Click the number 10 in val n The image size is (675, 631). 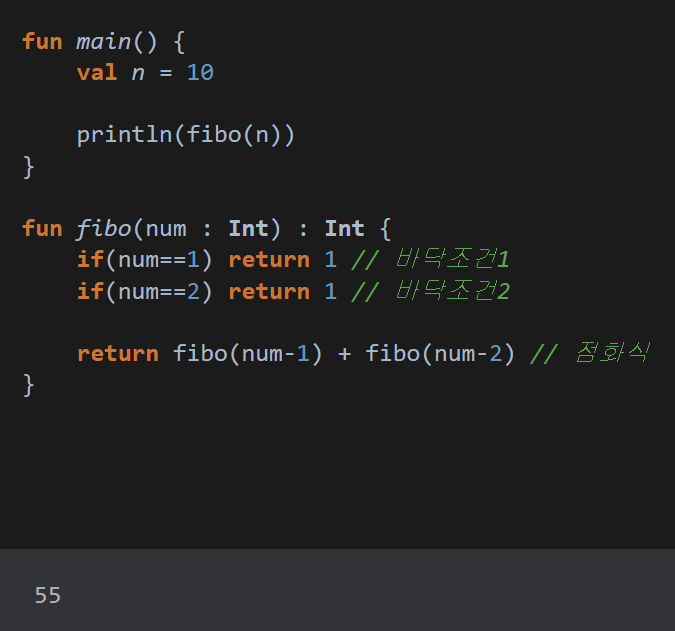200,72
